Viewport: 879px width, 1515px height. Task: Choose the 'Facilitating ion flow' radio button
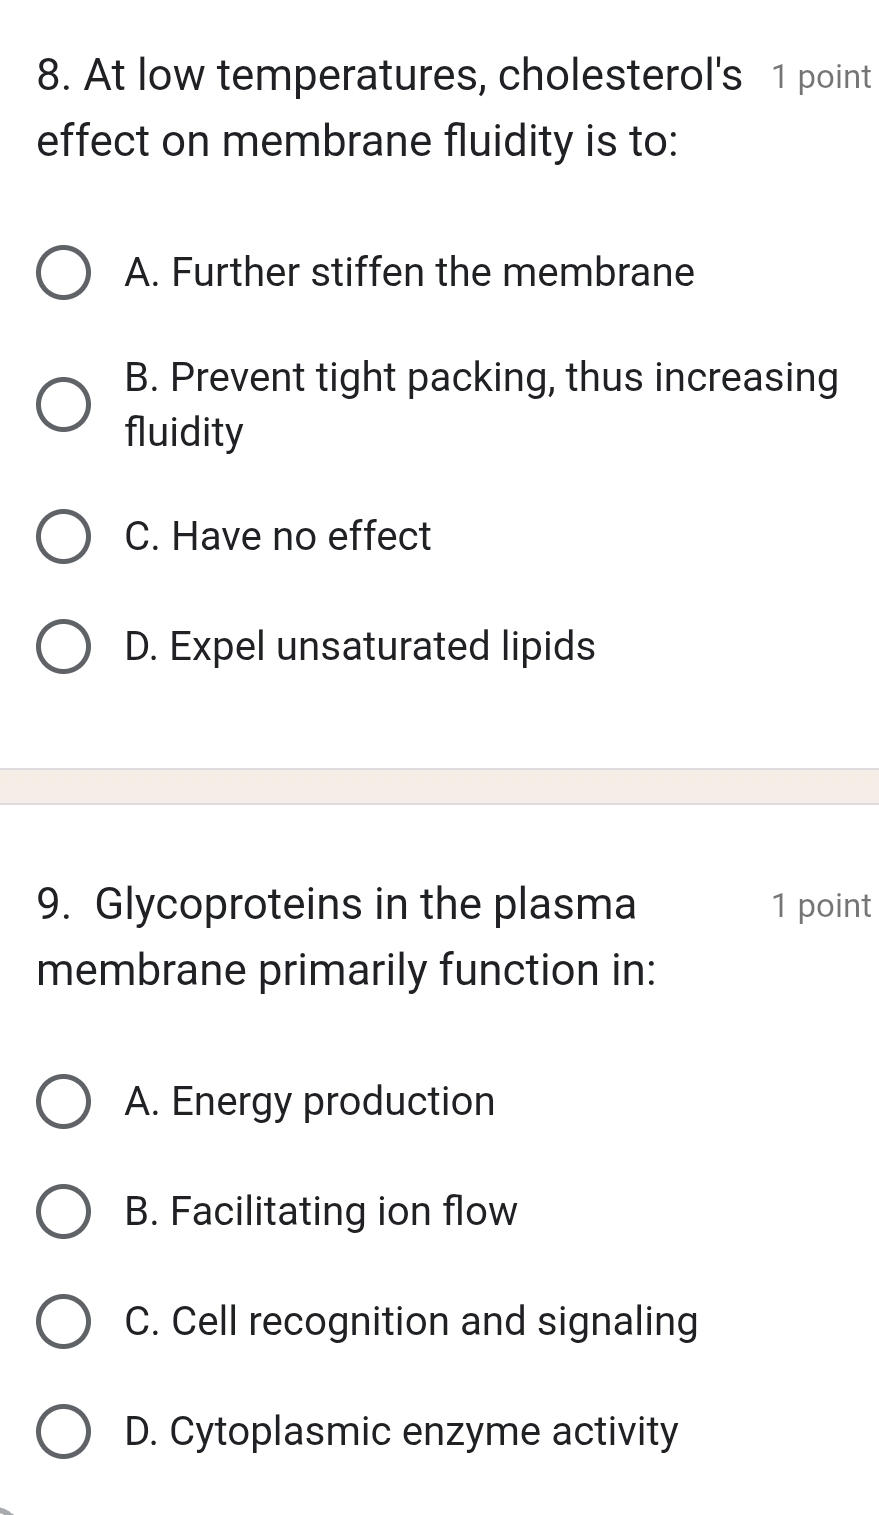tap(63, 1212)
